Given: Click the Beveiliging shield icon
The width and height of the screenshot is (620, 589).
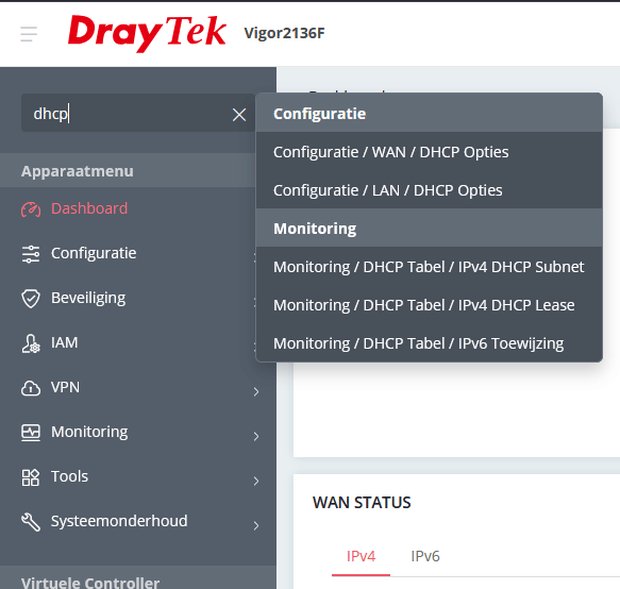Looking at the screenshot, I should point(31,298).
